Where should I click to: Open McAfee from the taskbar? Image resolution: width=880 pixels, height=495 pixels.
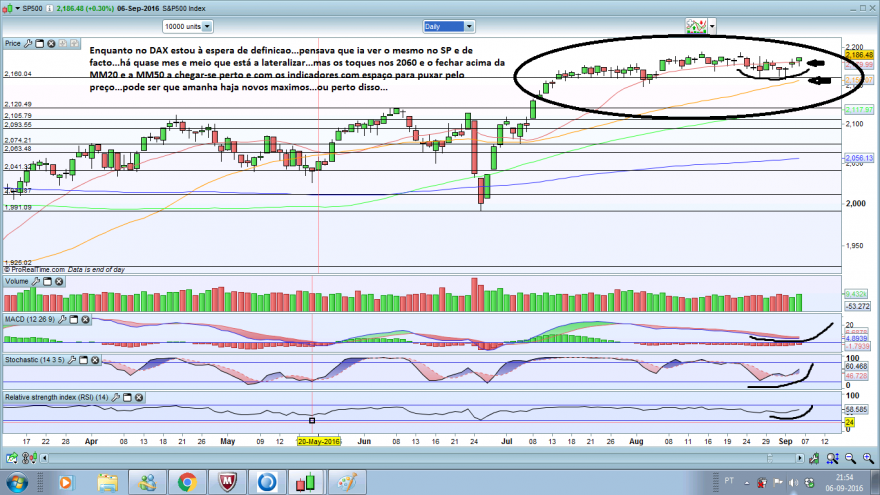[x=227, y=482]
